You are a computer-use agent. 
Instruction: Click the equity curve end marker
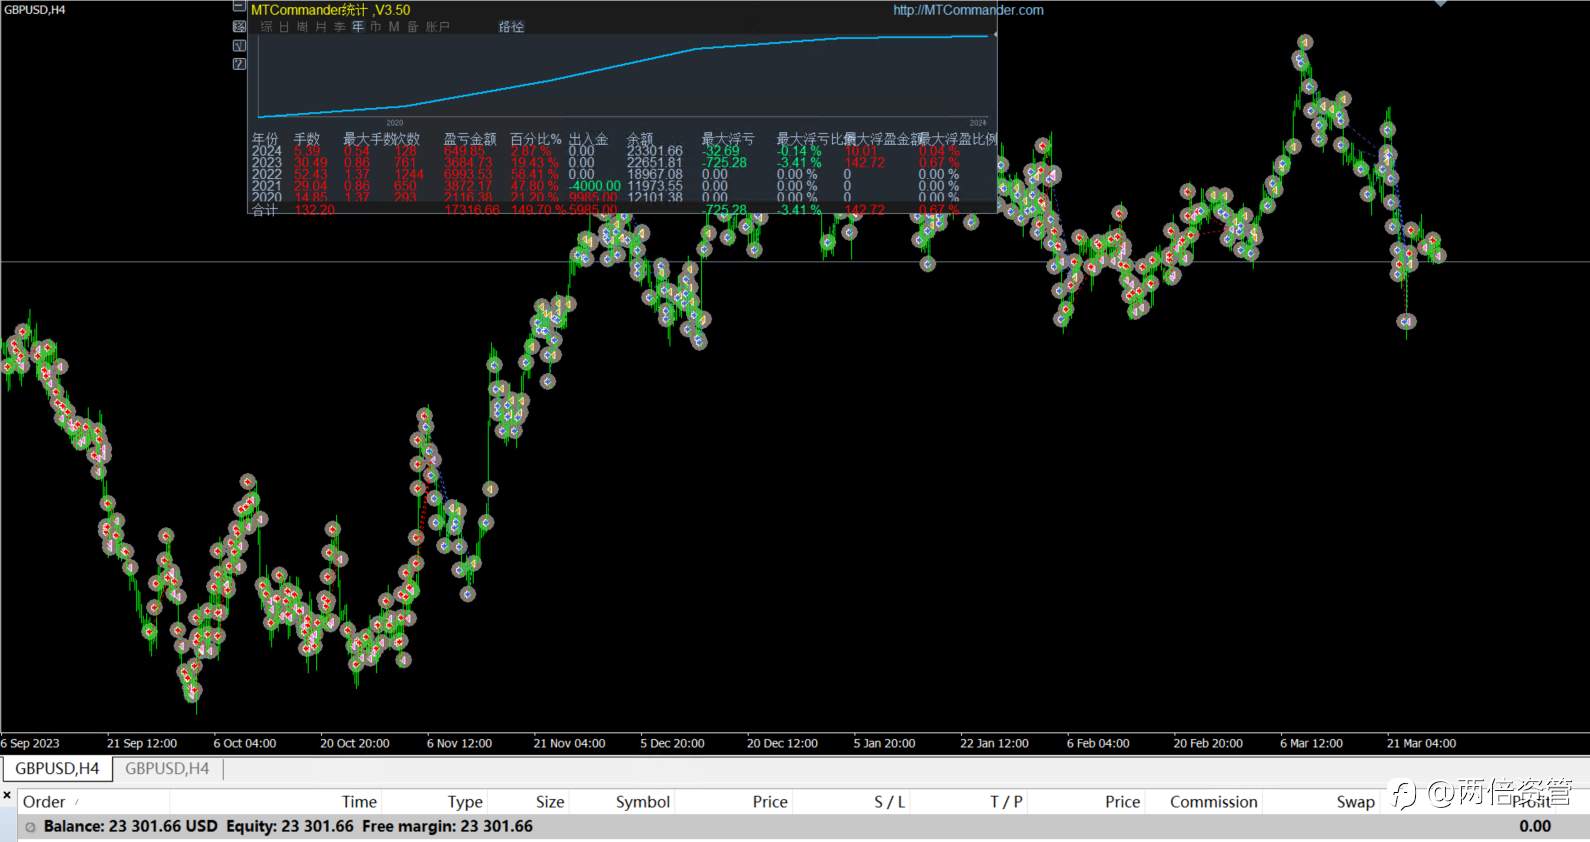coord(993,35)
